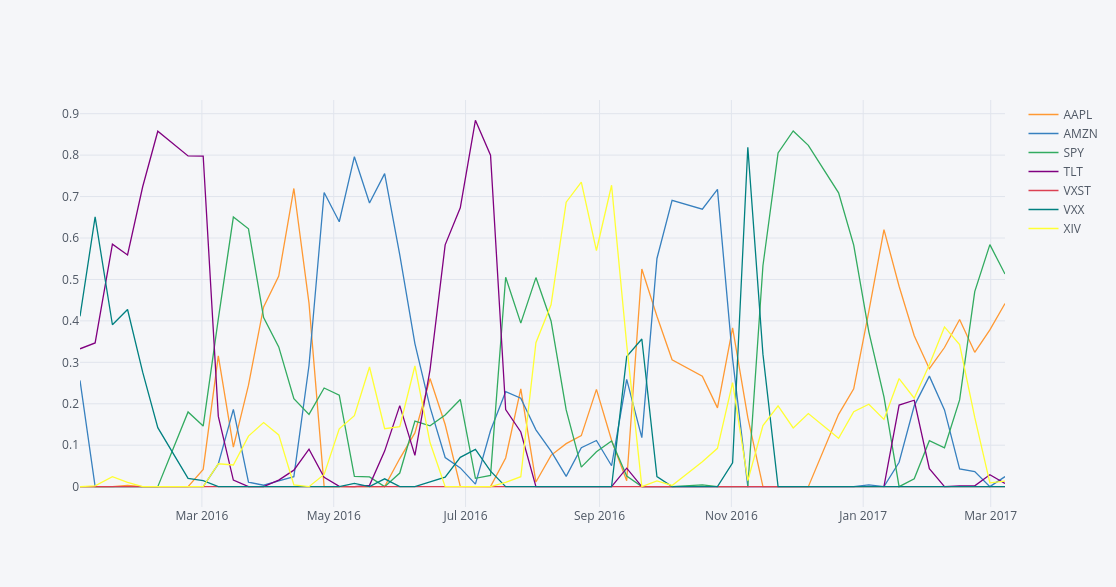Disable the VXST trace in legend

pos(1077,191)
